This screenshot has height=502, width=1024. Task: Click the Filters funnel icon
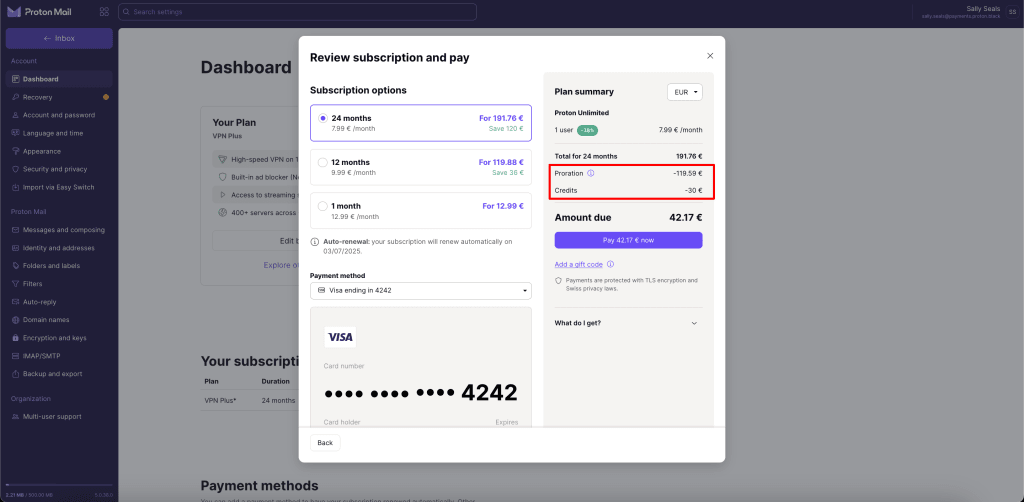(x=16, y=284)
